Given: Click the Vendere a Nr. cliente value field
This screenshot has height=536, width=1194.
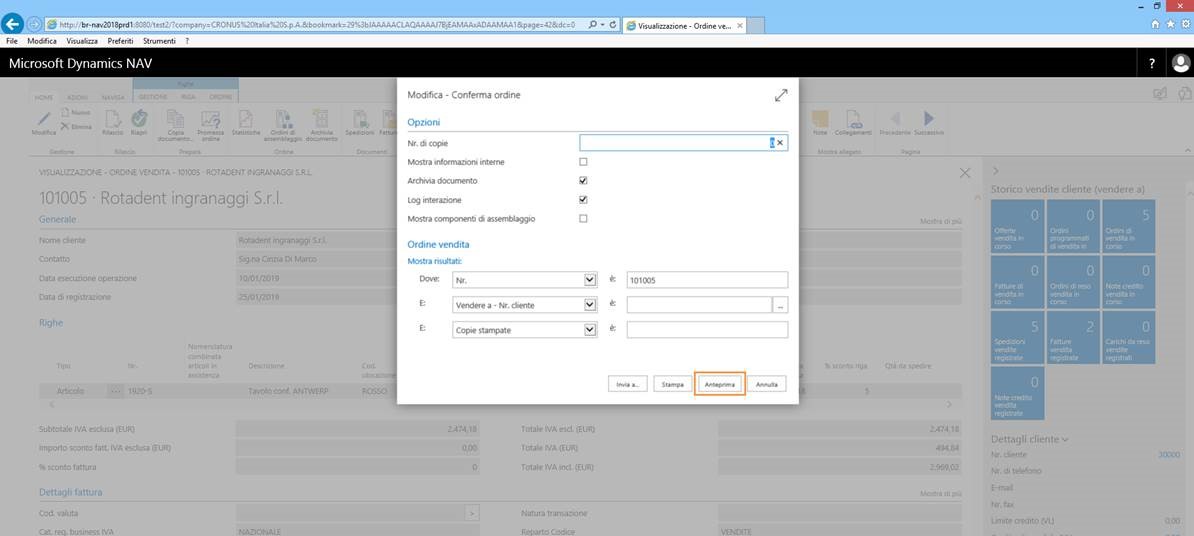Looking at the screenshot, I should pos(699,305).
